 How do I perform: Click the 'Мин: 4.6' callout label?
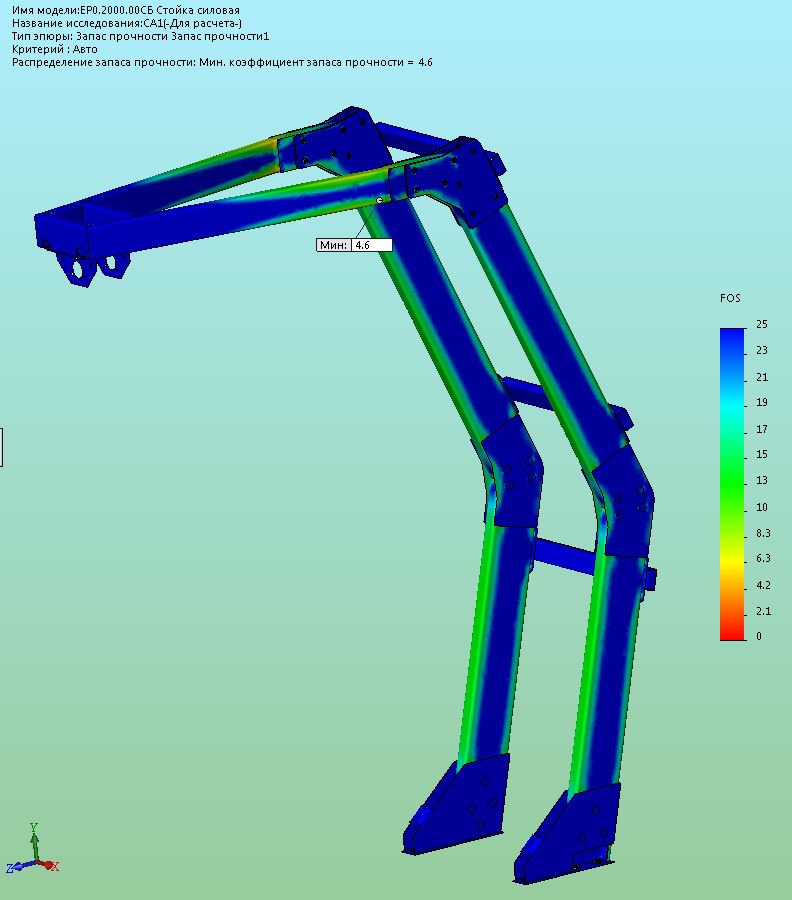click(354, 245)
